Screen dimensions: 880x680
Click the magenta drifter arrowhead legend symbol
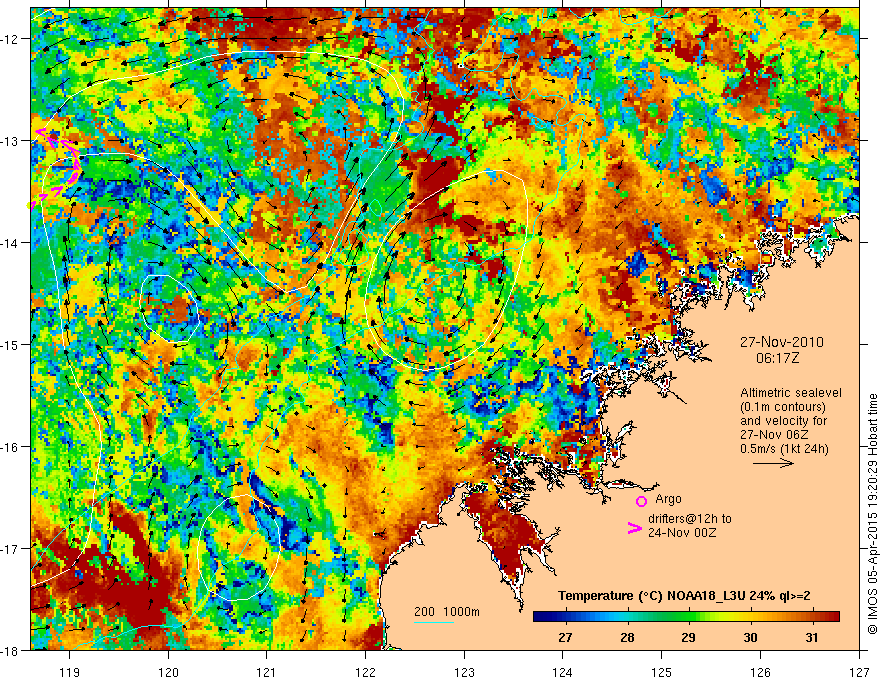pos(635,528)
